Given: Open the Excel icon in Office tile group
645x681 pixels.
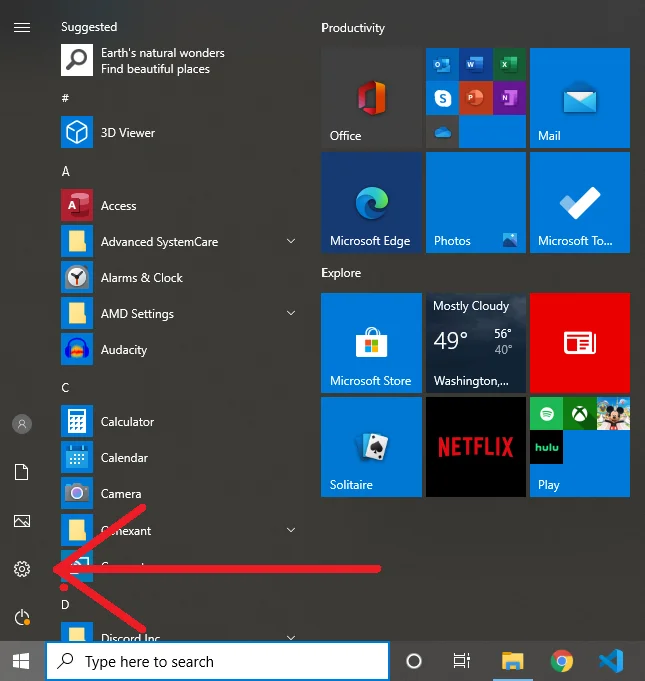Looking at the screenshot, I should point(509,65).
